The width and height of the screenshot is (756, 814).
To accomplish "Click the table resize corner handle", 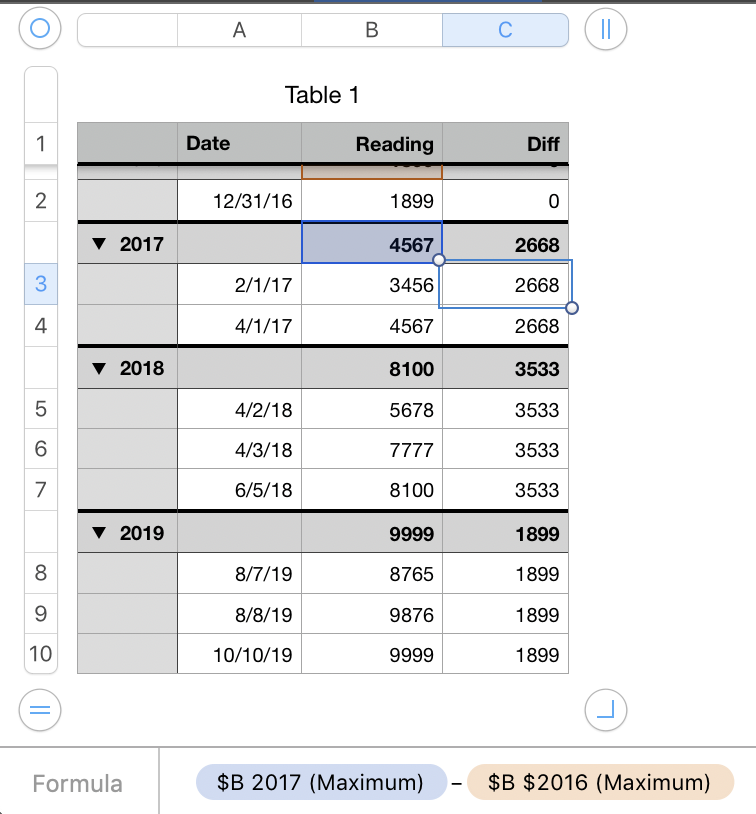I will click(605, 710).
